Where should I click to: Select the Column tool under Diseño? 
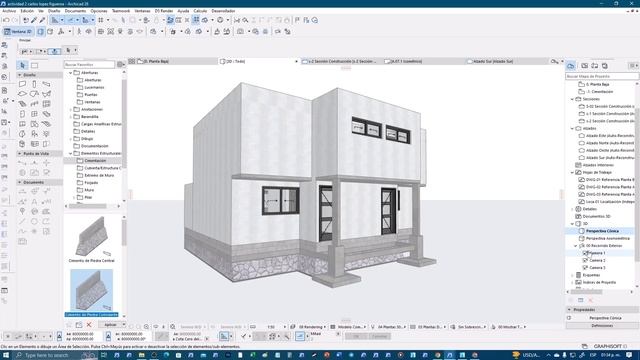(x=34, y=84)
